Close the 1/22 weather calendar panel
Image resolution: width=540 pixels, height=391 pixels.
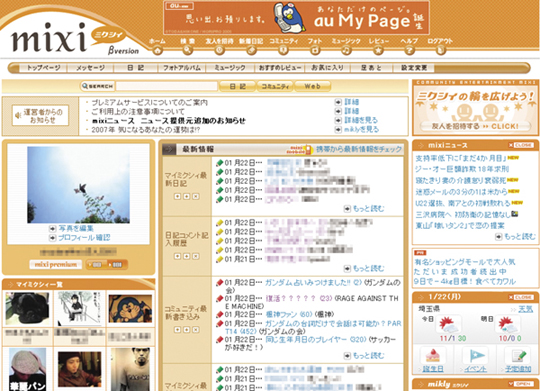pyautogui.click(x=521, y=297)
